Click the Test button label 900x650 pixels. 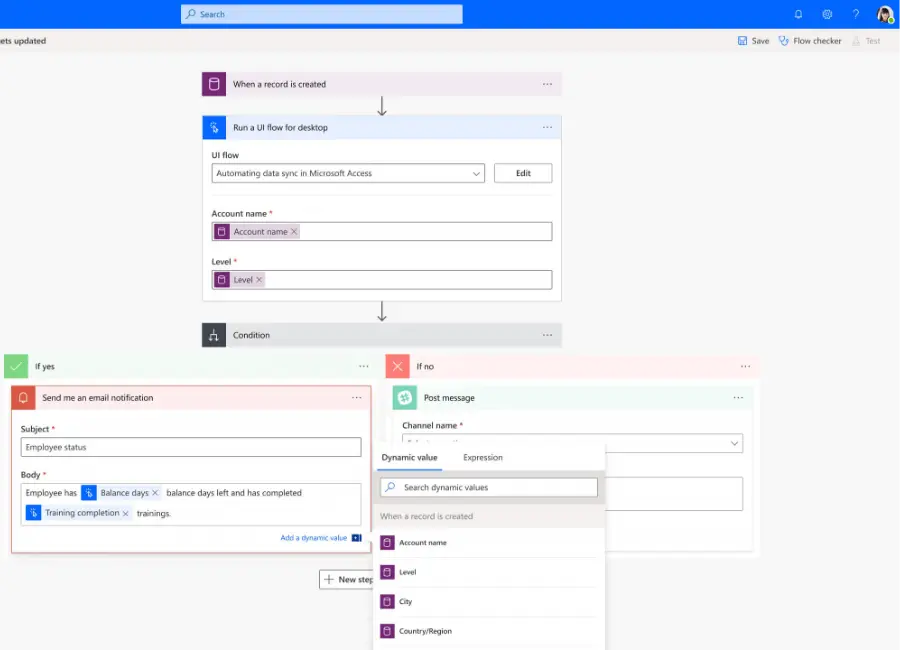coord(873,41)
